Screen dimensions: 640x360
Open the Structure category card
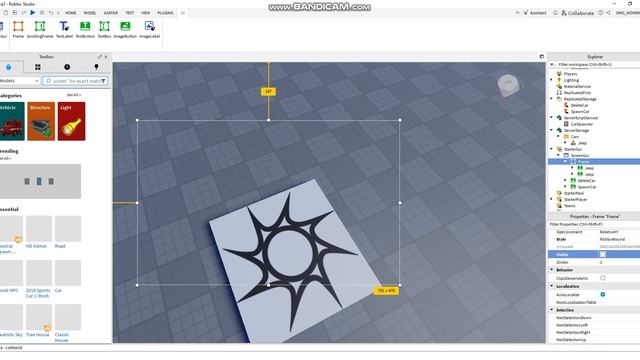(x=41, y=121)
